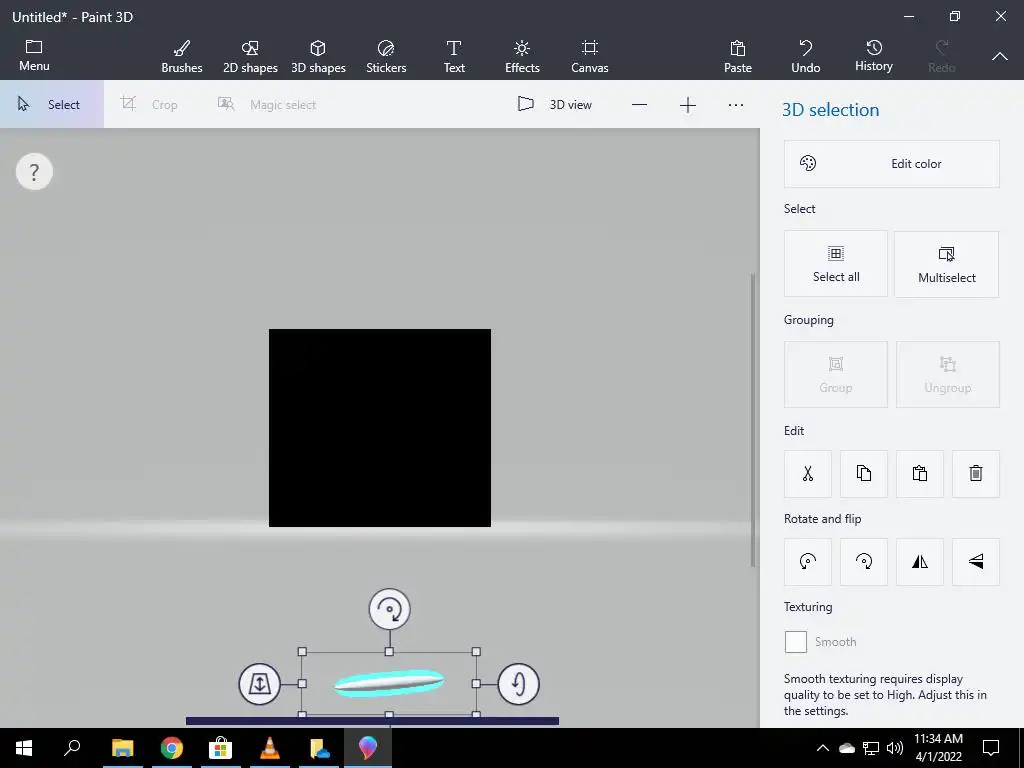Flip the object horizontally

click(920, 562)
